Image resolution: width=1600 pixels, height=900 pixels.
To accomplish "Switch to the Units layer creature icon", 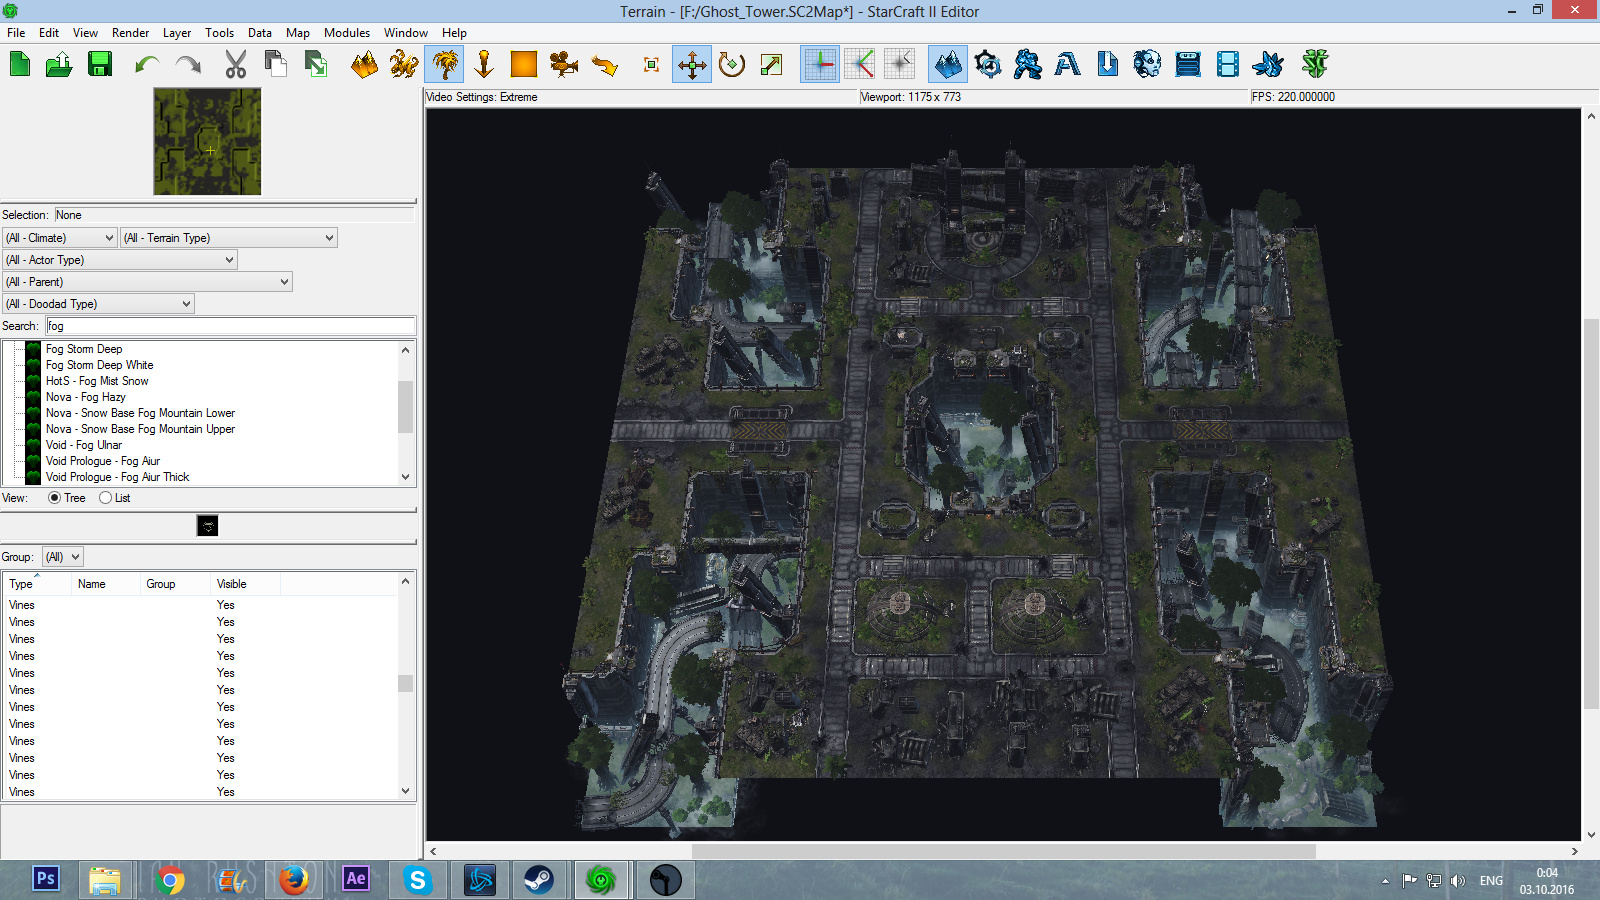I will (x=404, y=65).
